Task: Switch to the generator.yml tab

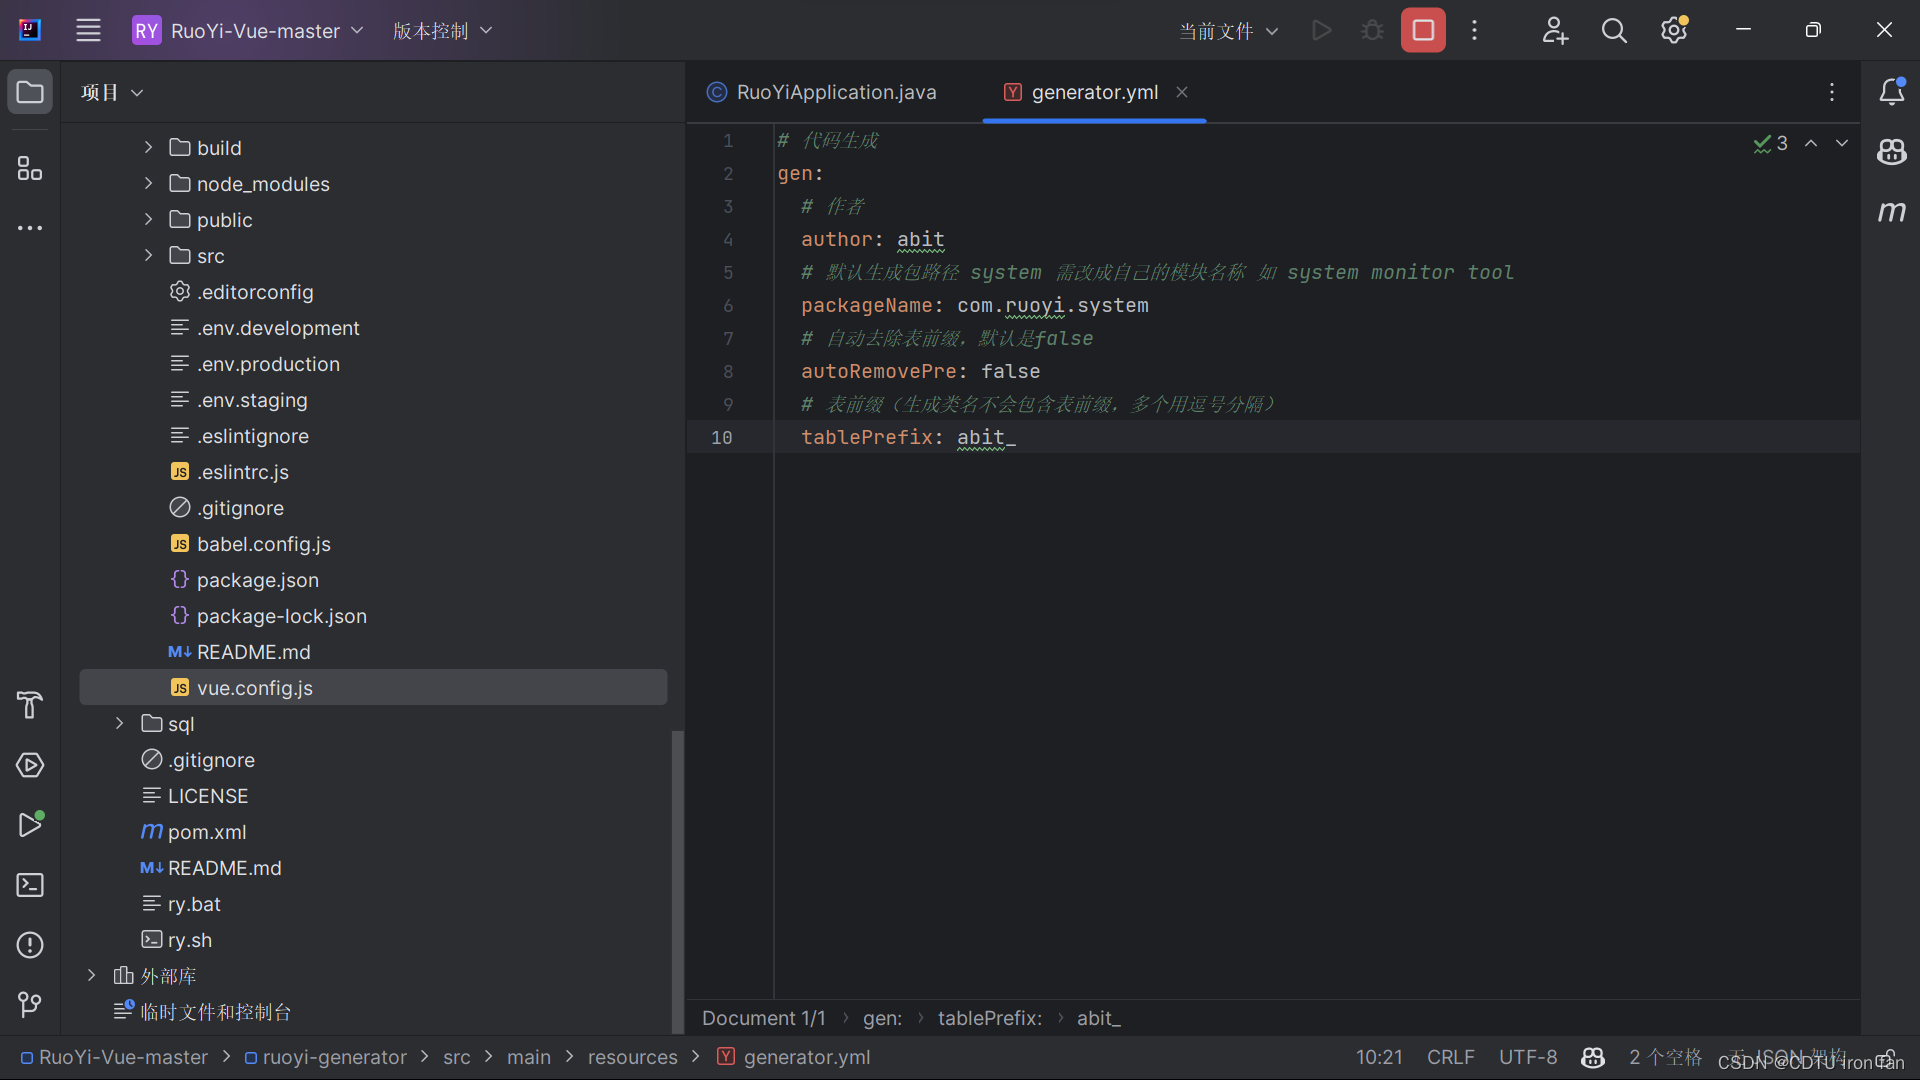Action: click(1094, 92)
